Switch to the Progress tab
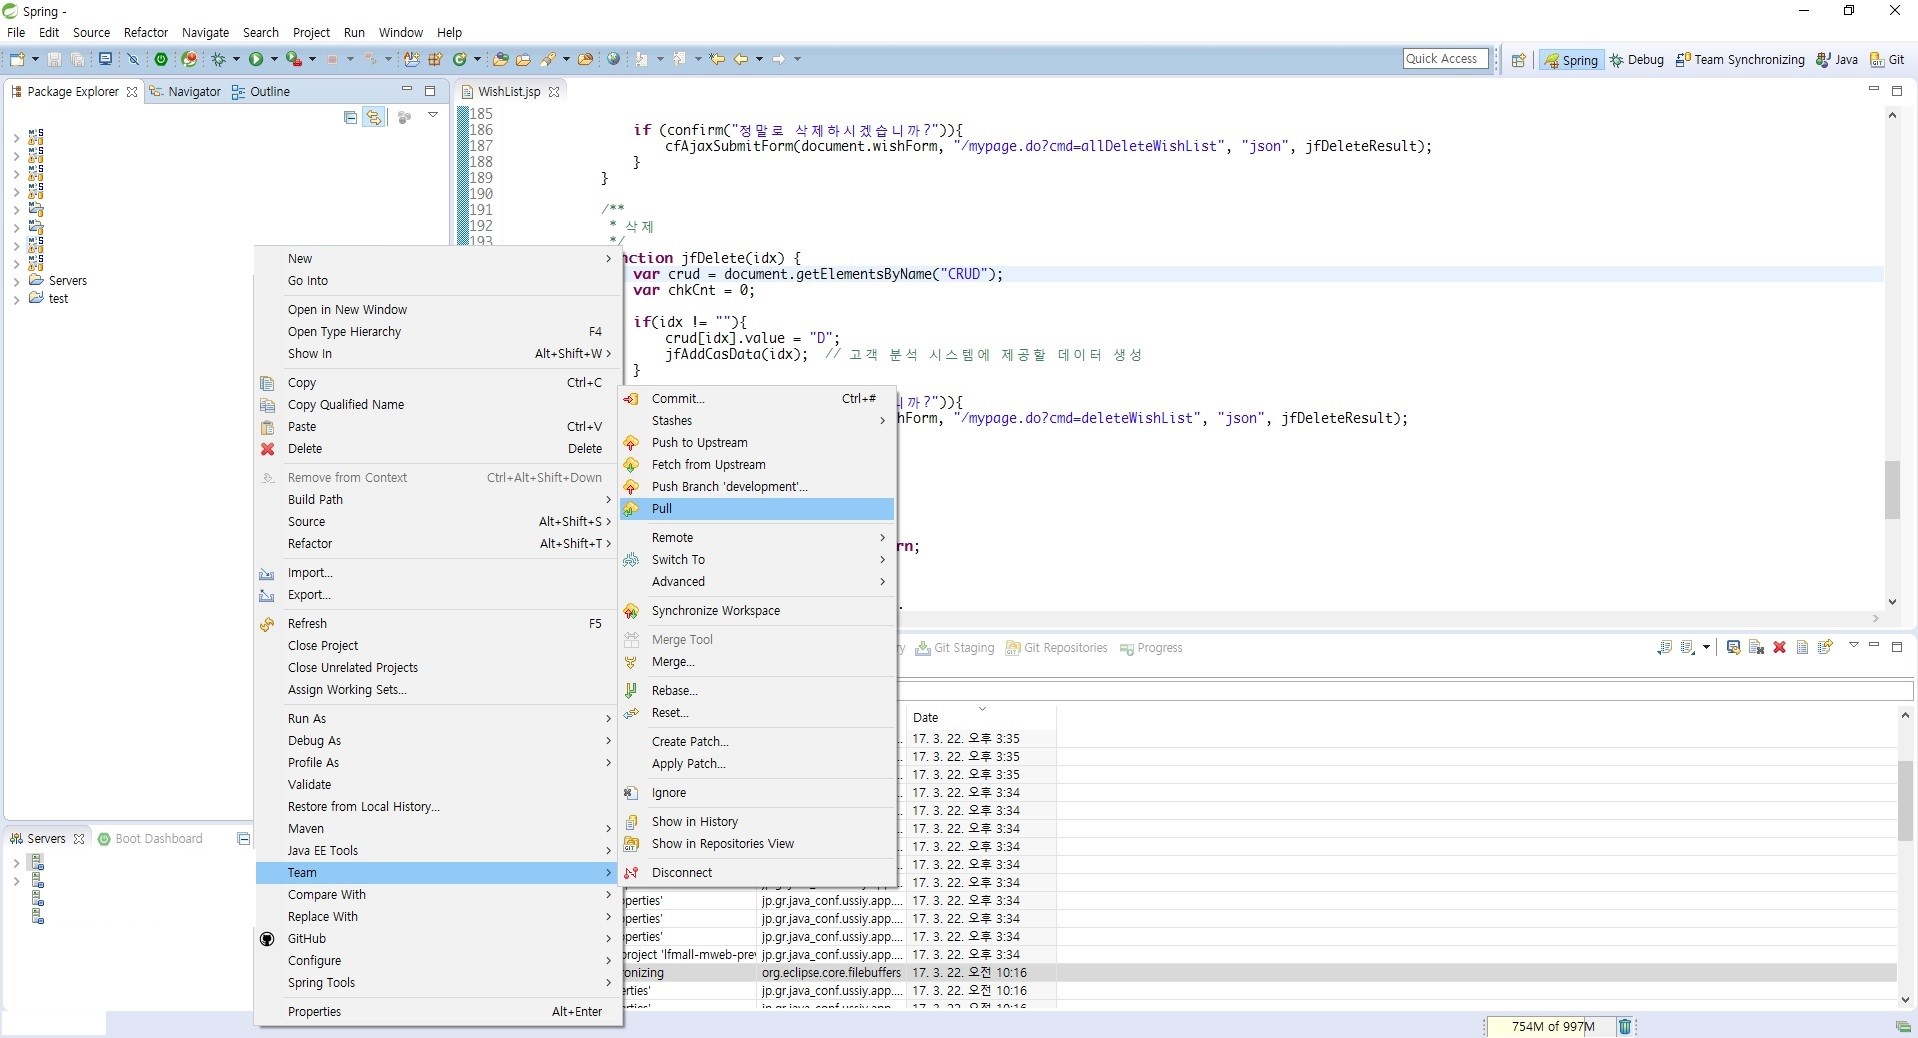Screen dimensions: 1918x1038 point(1151,648)
